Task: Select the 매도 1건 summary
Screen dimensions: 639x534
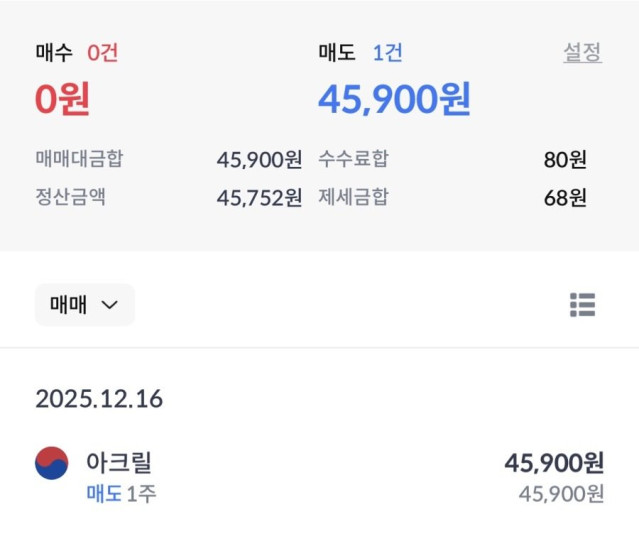Action: tap(360, 53)
